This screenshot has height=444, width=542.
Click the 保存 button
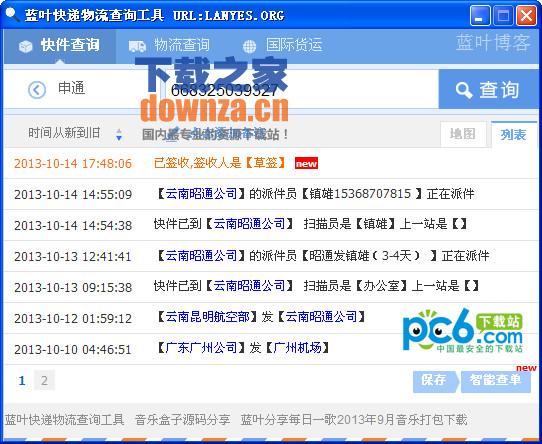pyautogui.click(x=434, y=381)
